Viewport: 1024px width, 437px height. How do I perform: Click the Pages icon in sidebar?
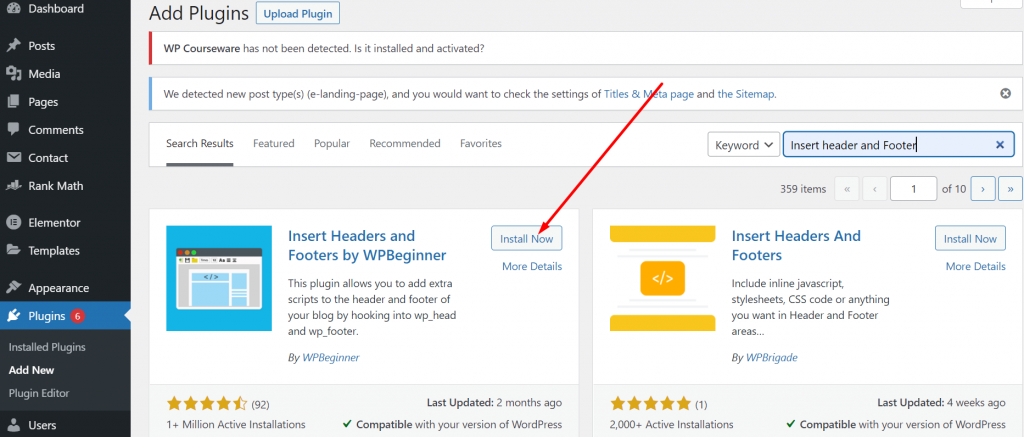point(14,102)
